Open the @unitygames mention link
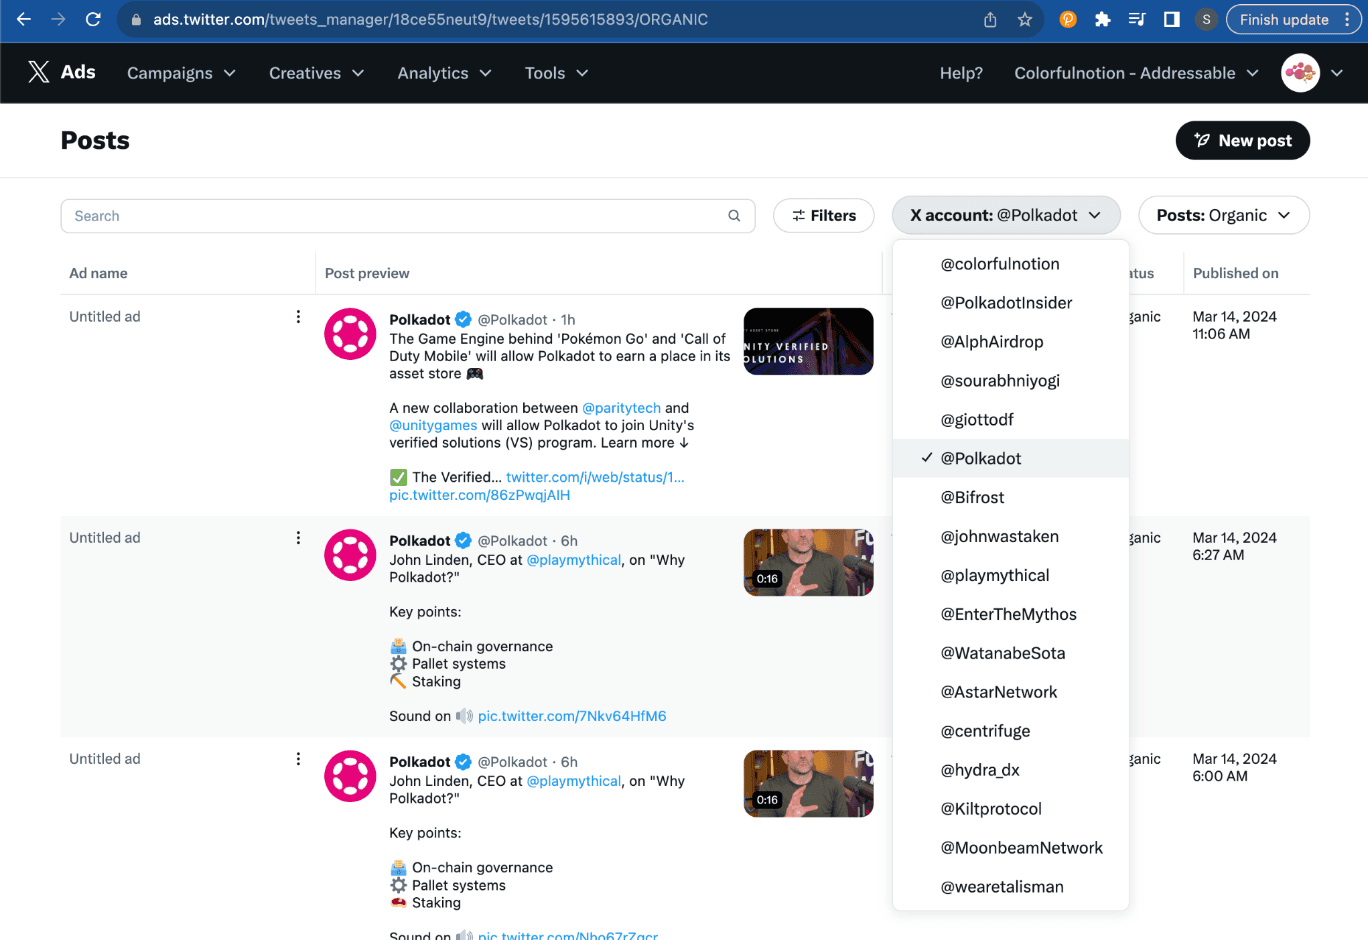 [x=433, y=425]
